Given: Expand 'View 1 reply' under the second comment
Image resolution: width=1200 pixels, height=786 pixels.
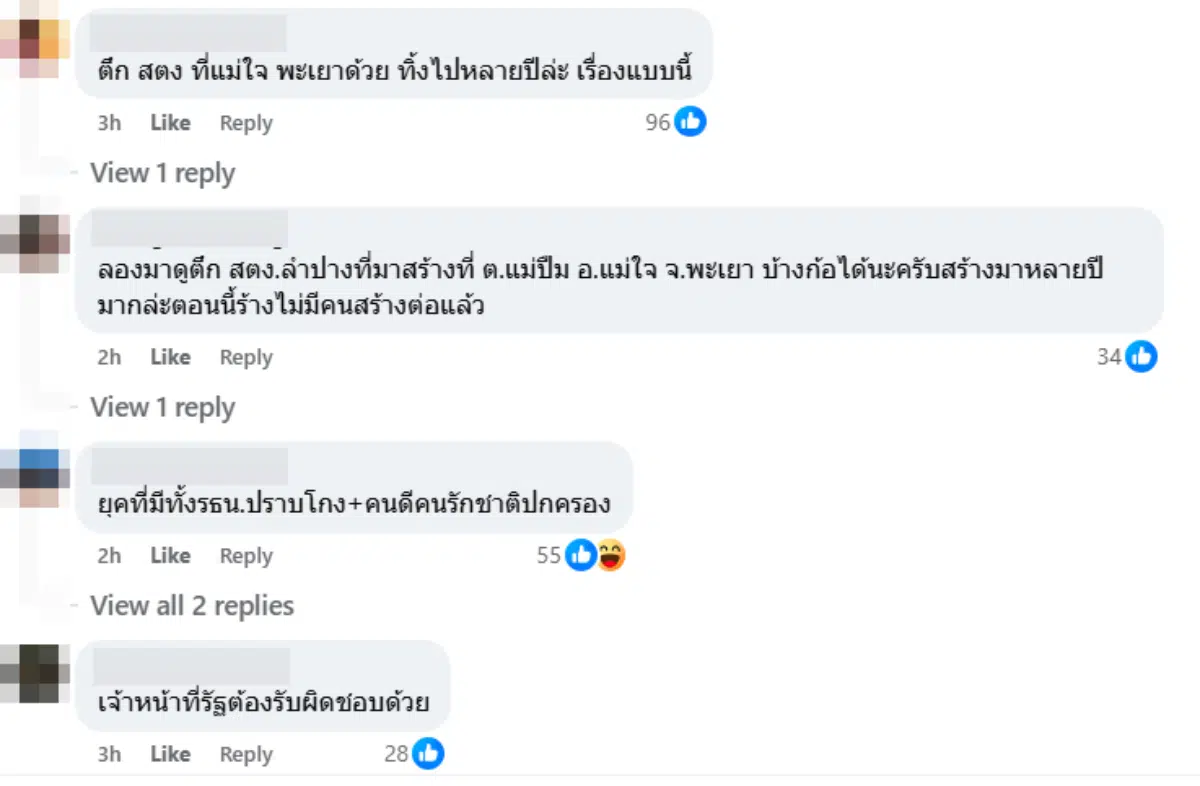Looking at the screenshot, I should point(162,407).
